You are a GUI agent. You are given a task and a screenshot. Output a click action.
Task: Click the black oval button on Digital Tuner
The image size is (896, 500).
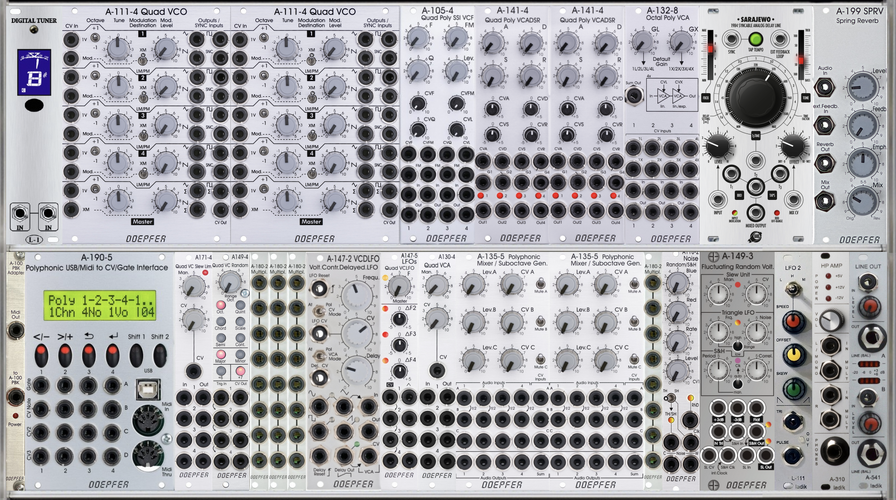coord(34,105)
